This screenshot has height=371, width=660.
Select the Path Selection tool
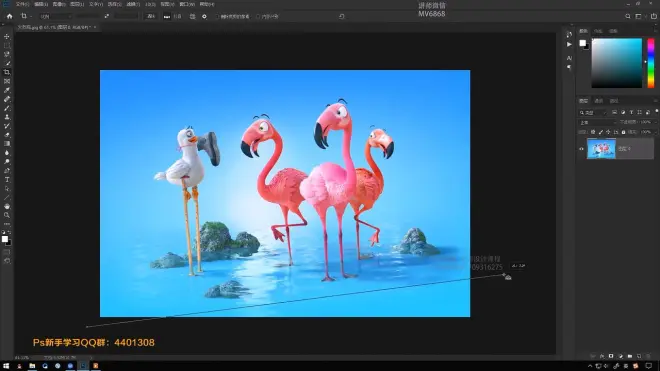coord(7,189)
